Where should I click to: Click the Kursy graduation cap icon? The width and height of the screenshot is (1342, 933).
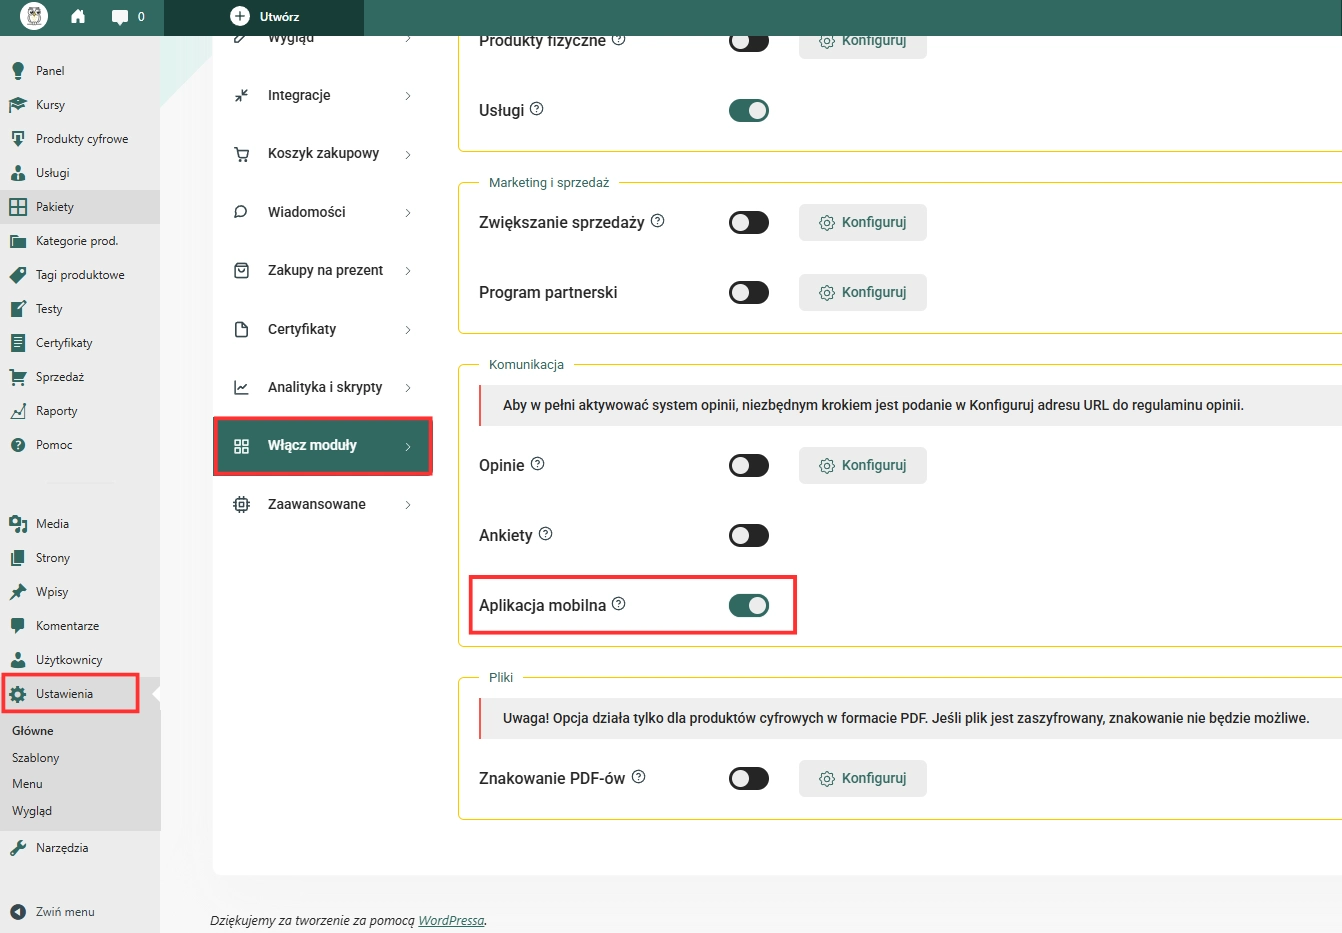(18, 105)
